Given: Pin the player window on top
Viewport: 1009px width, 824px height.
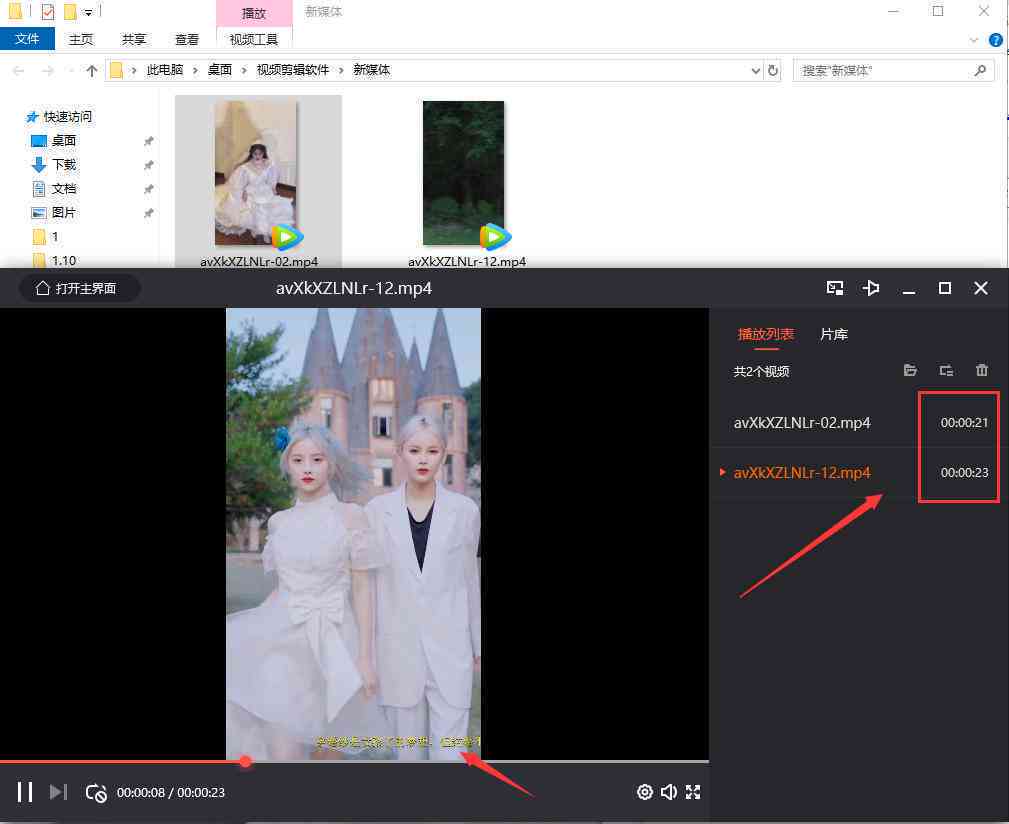Looking at the screenshot, I should coord(871,288).
